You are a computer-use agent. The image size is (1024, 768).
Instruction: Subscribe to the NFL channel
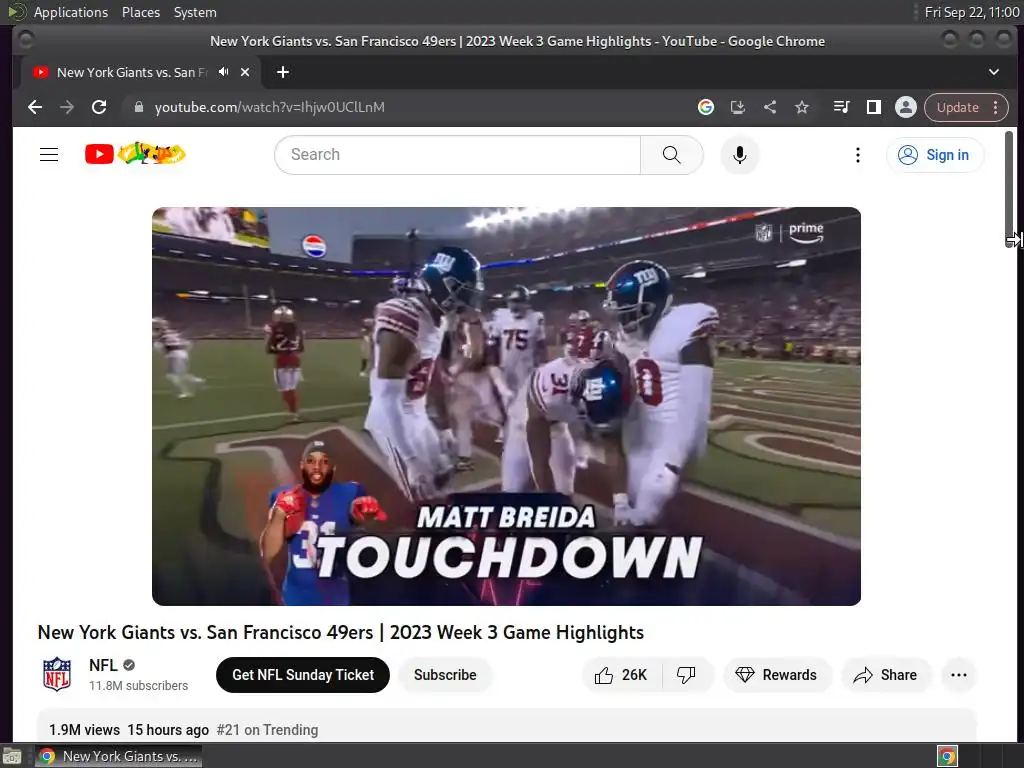click(x=445, y=675)
